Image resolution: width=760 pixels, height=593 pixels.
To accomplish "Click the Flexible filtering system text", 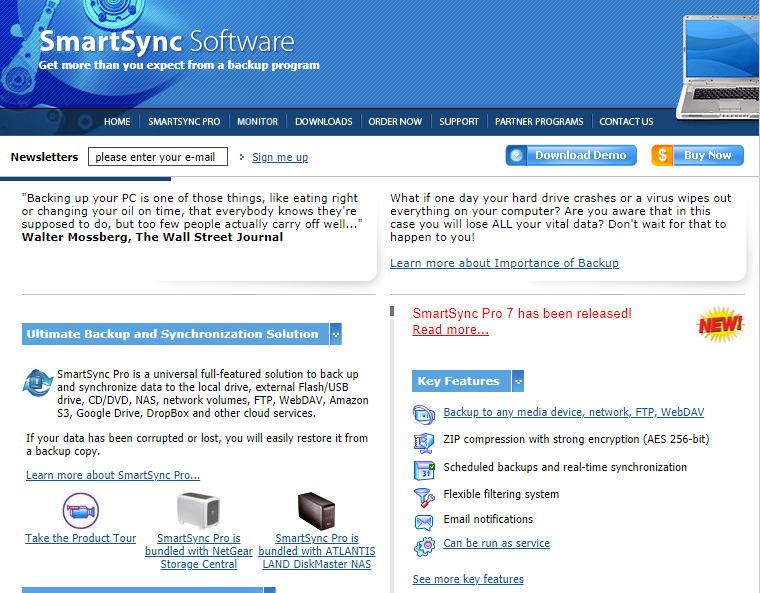I will [x=501, y=494].
